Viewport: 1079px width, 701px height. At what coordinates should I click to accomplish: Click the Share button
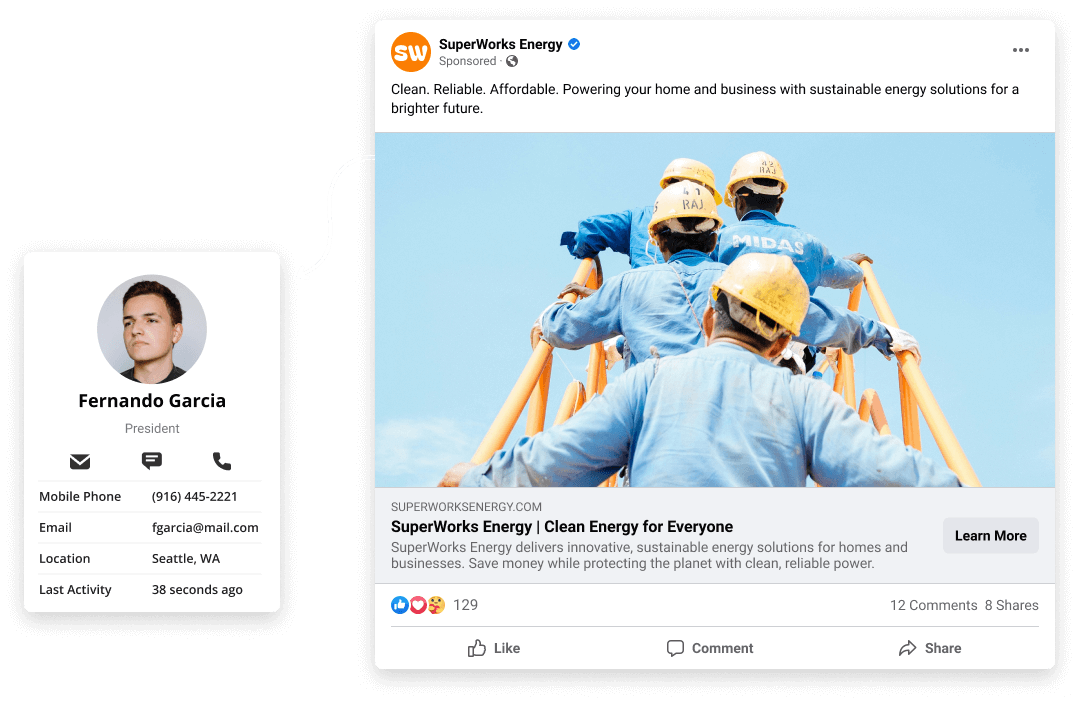pyautogui.click(x=930, y=648)
